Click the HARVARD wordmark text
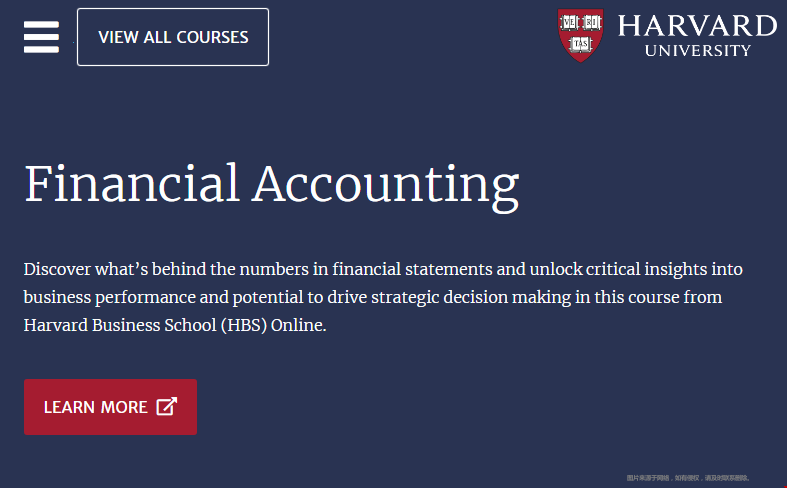This screenshot has height=488, width=787. 697,26
